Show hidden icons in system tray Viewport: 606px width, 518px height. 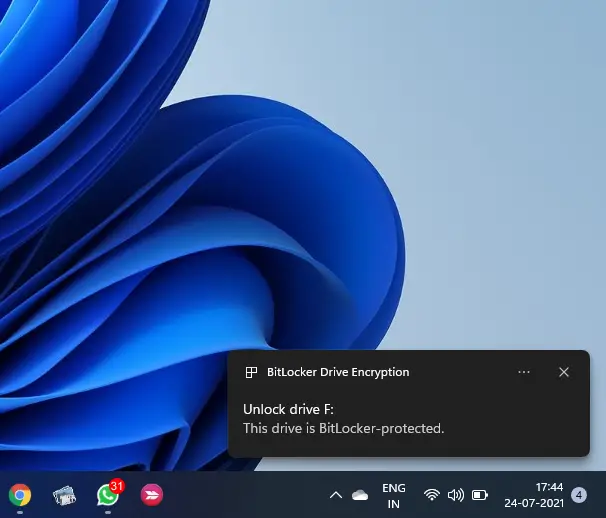pos(336,495)
